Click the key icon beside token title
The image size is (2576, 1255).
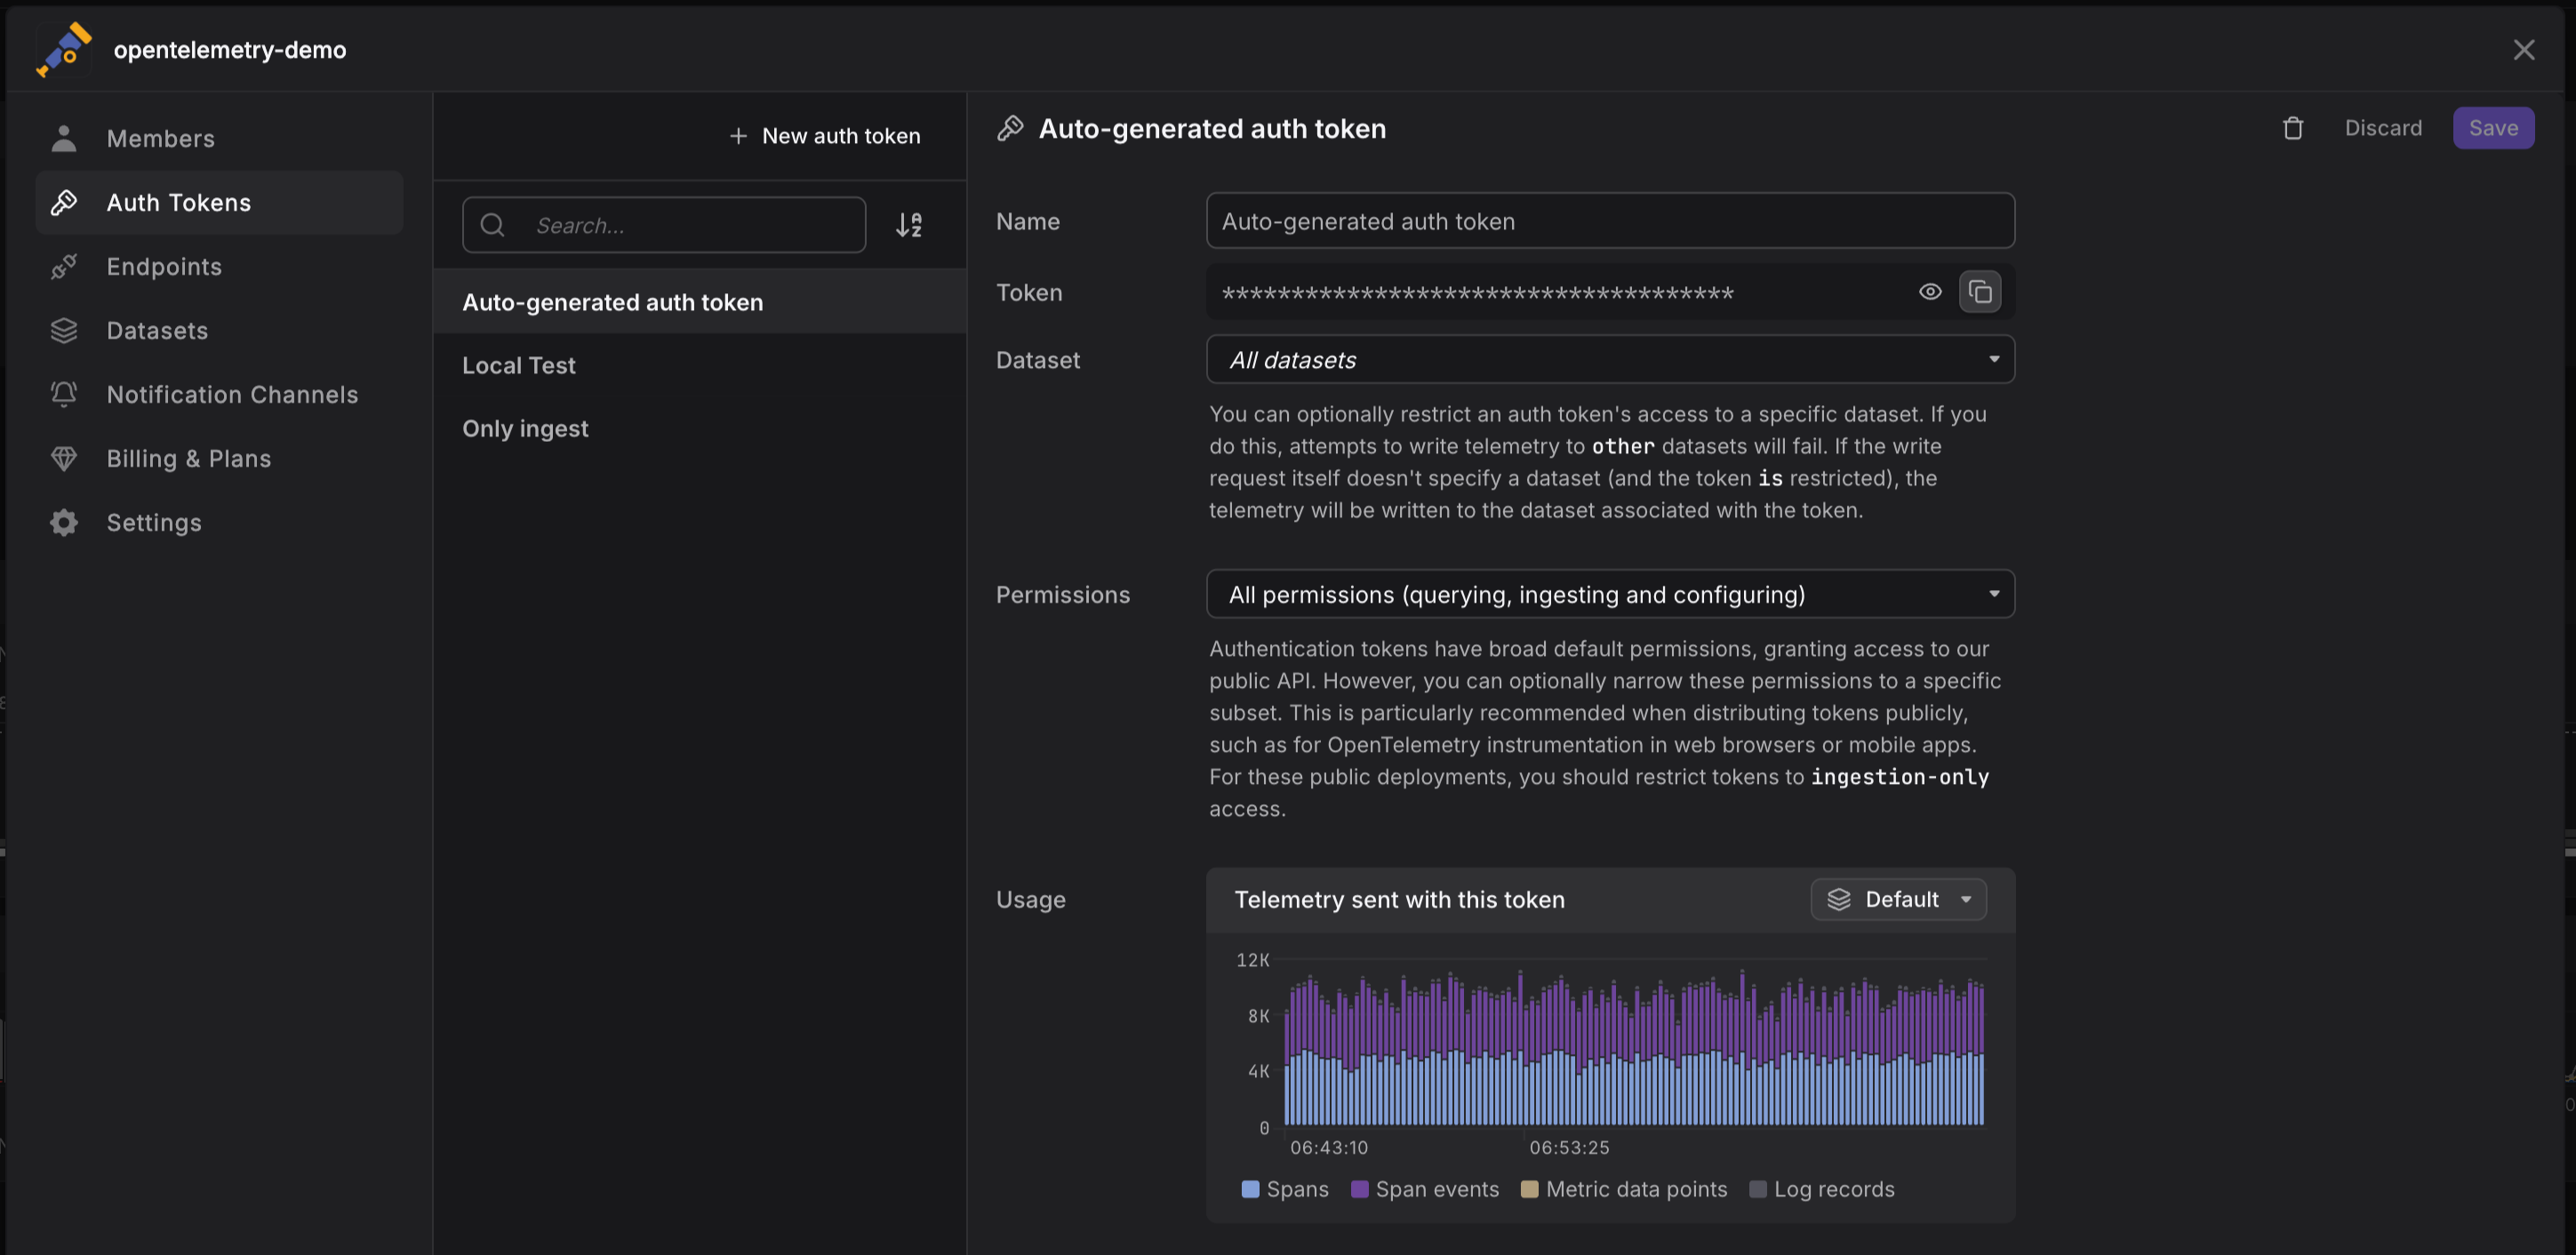coord(1010,128)
